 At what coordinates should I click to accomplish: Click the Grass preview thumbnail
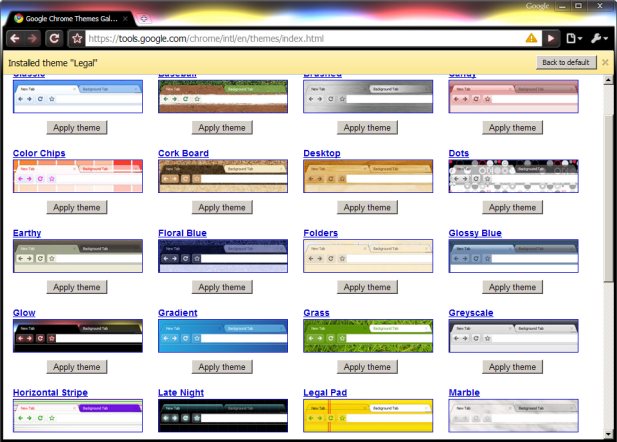click(368, 336)
